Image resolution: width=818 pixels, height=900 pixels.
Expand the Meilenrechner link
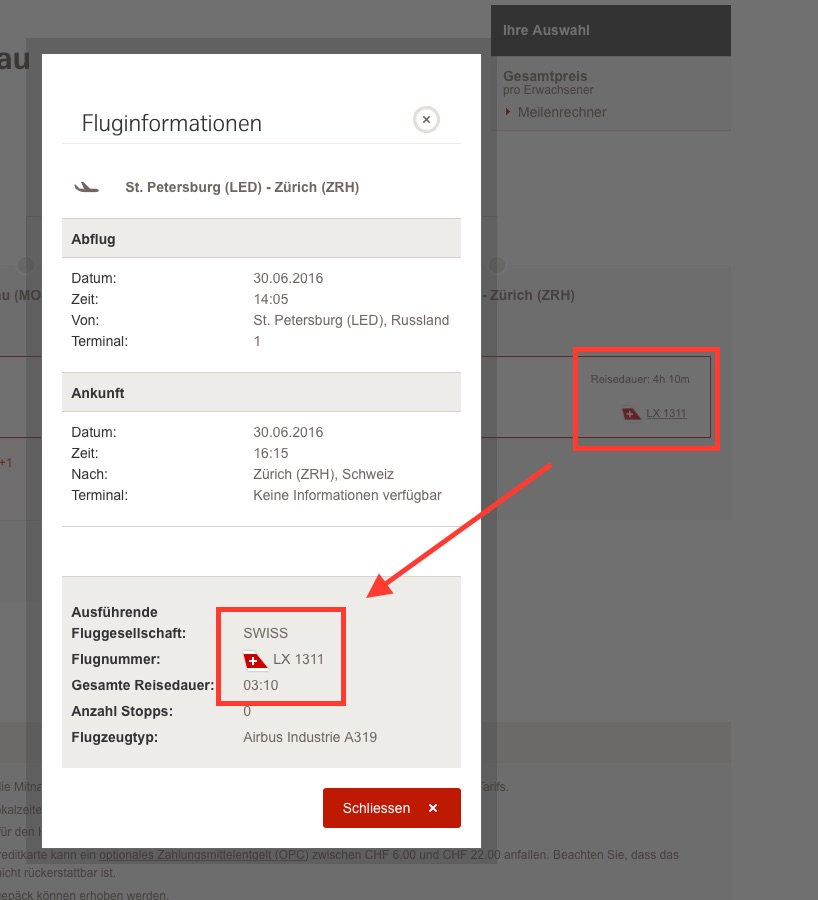click(x=561, y=112)
